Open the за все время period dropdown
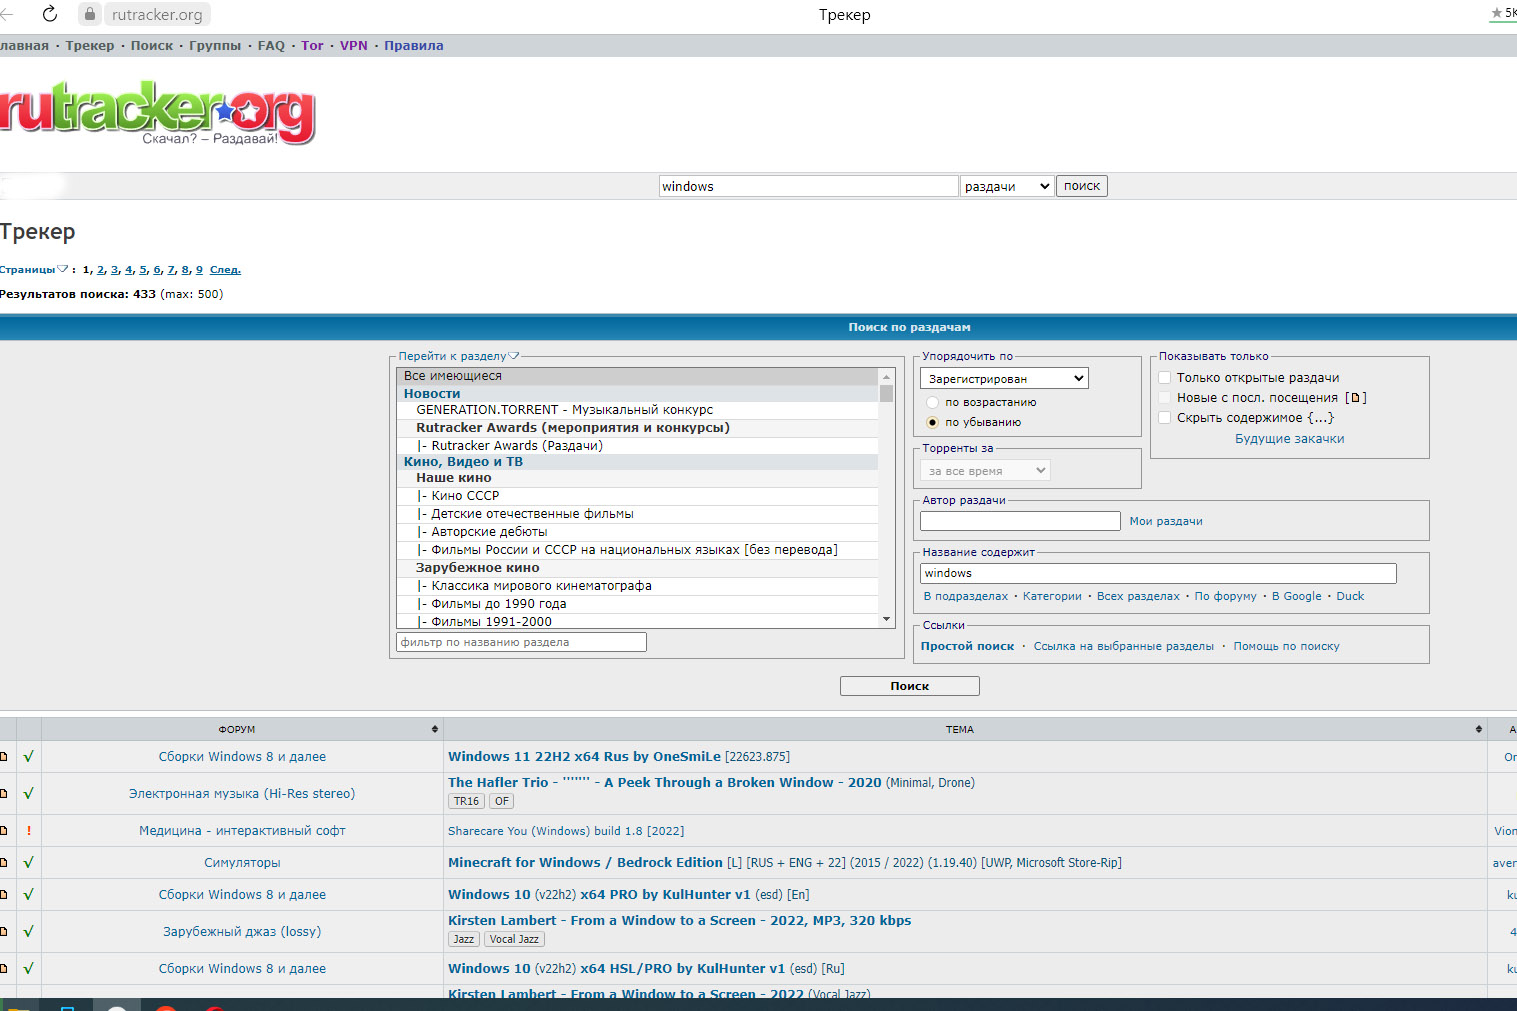This screenshot has width=1517, height=1011. coord(985,471)
